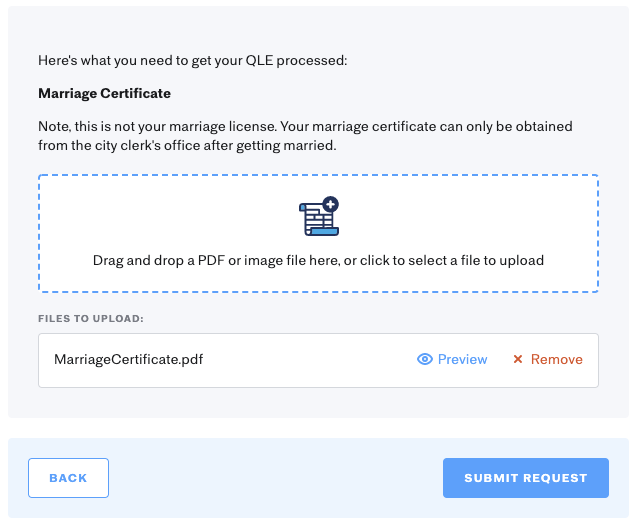Screen dimensions: 636x524
Task: Remove MarriageCertificate.pdf from upload list
Action: click(556, 360)
